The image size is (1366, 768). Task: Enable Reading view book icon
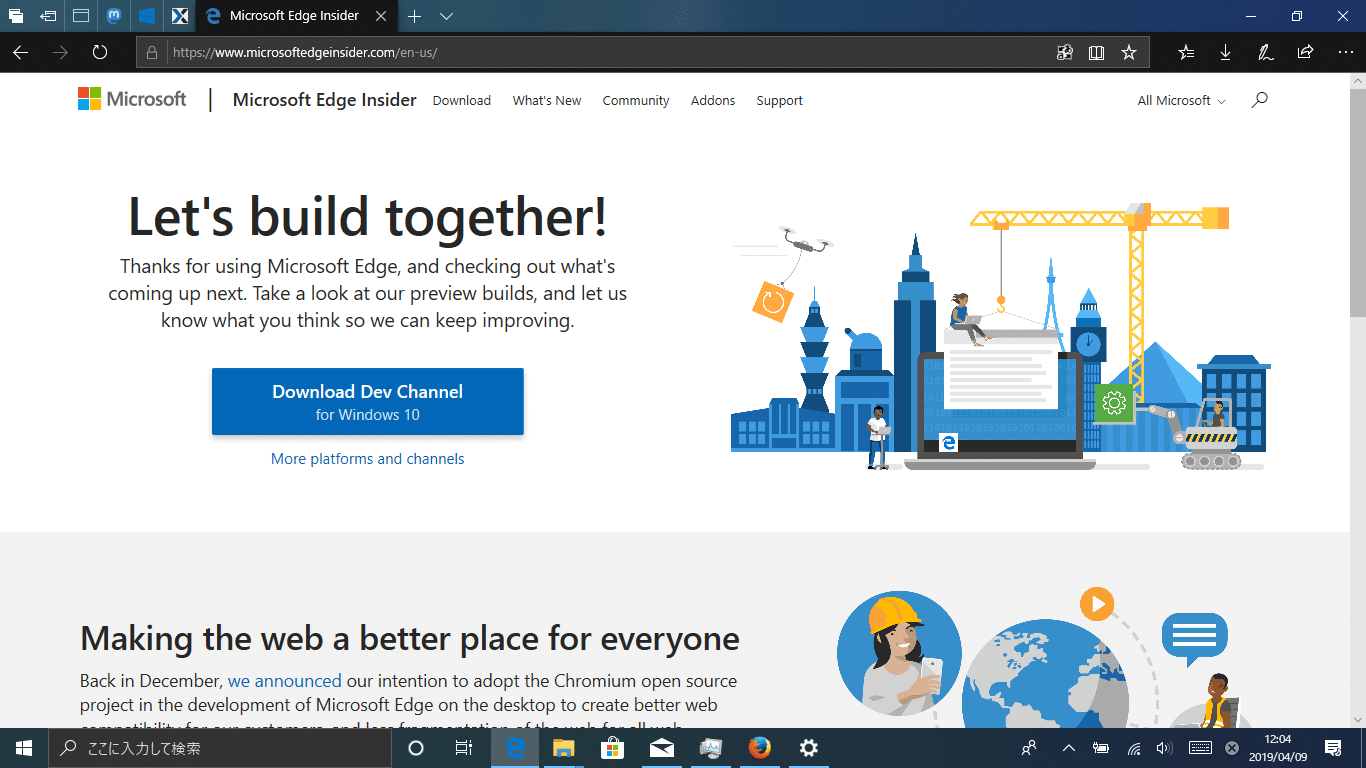[x=1096, y=53]
